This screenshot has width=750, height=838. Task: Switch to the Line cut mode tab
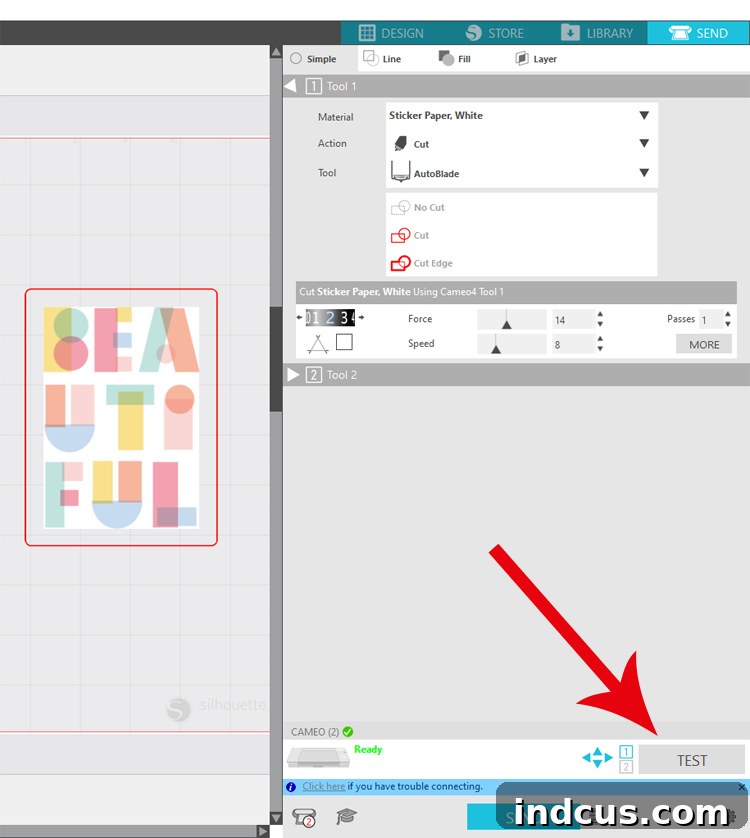(382, 58)
